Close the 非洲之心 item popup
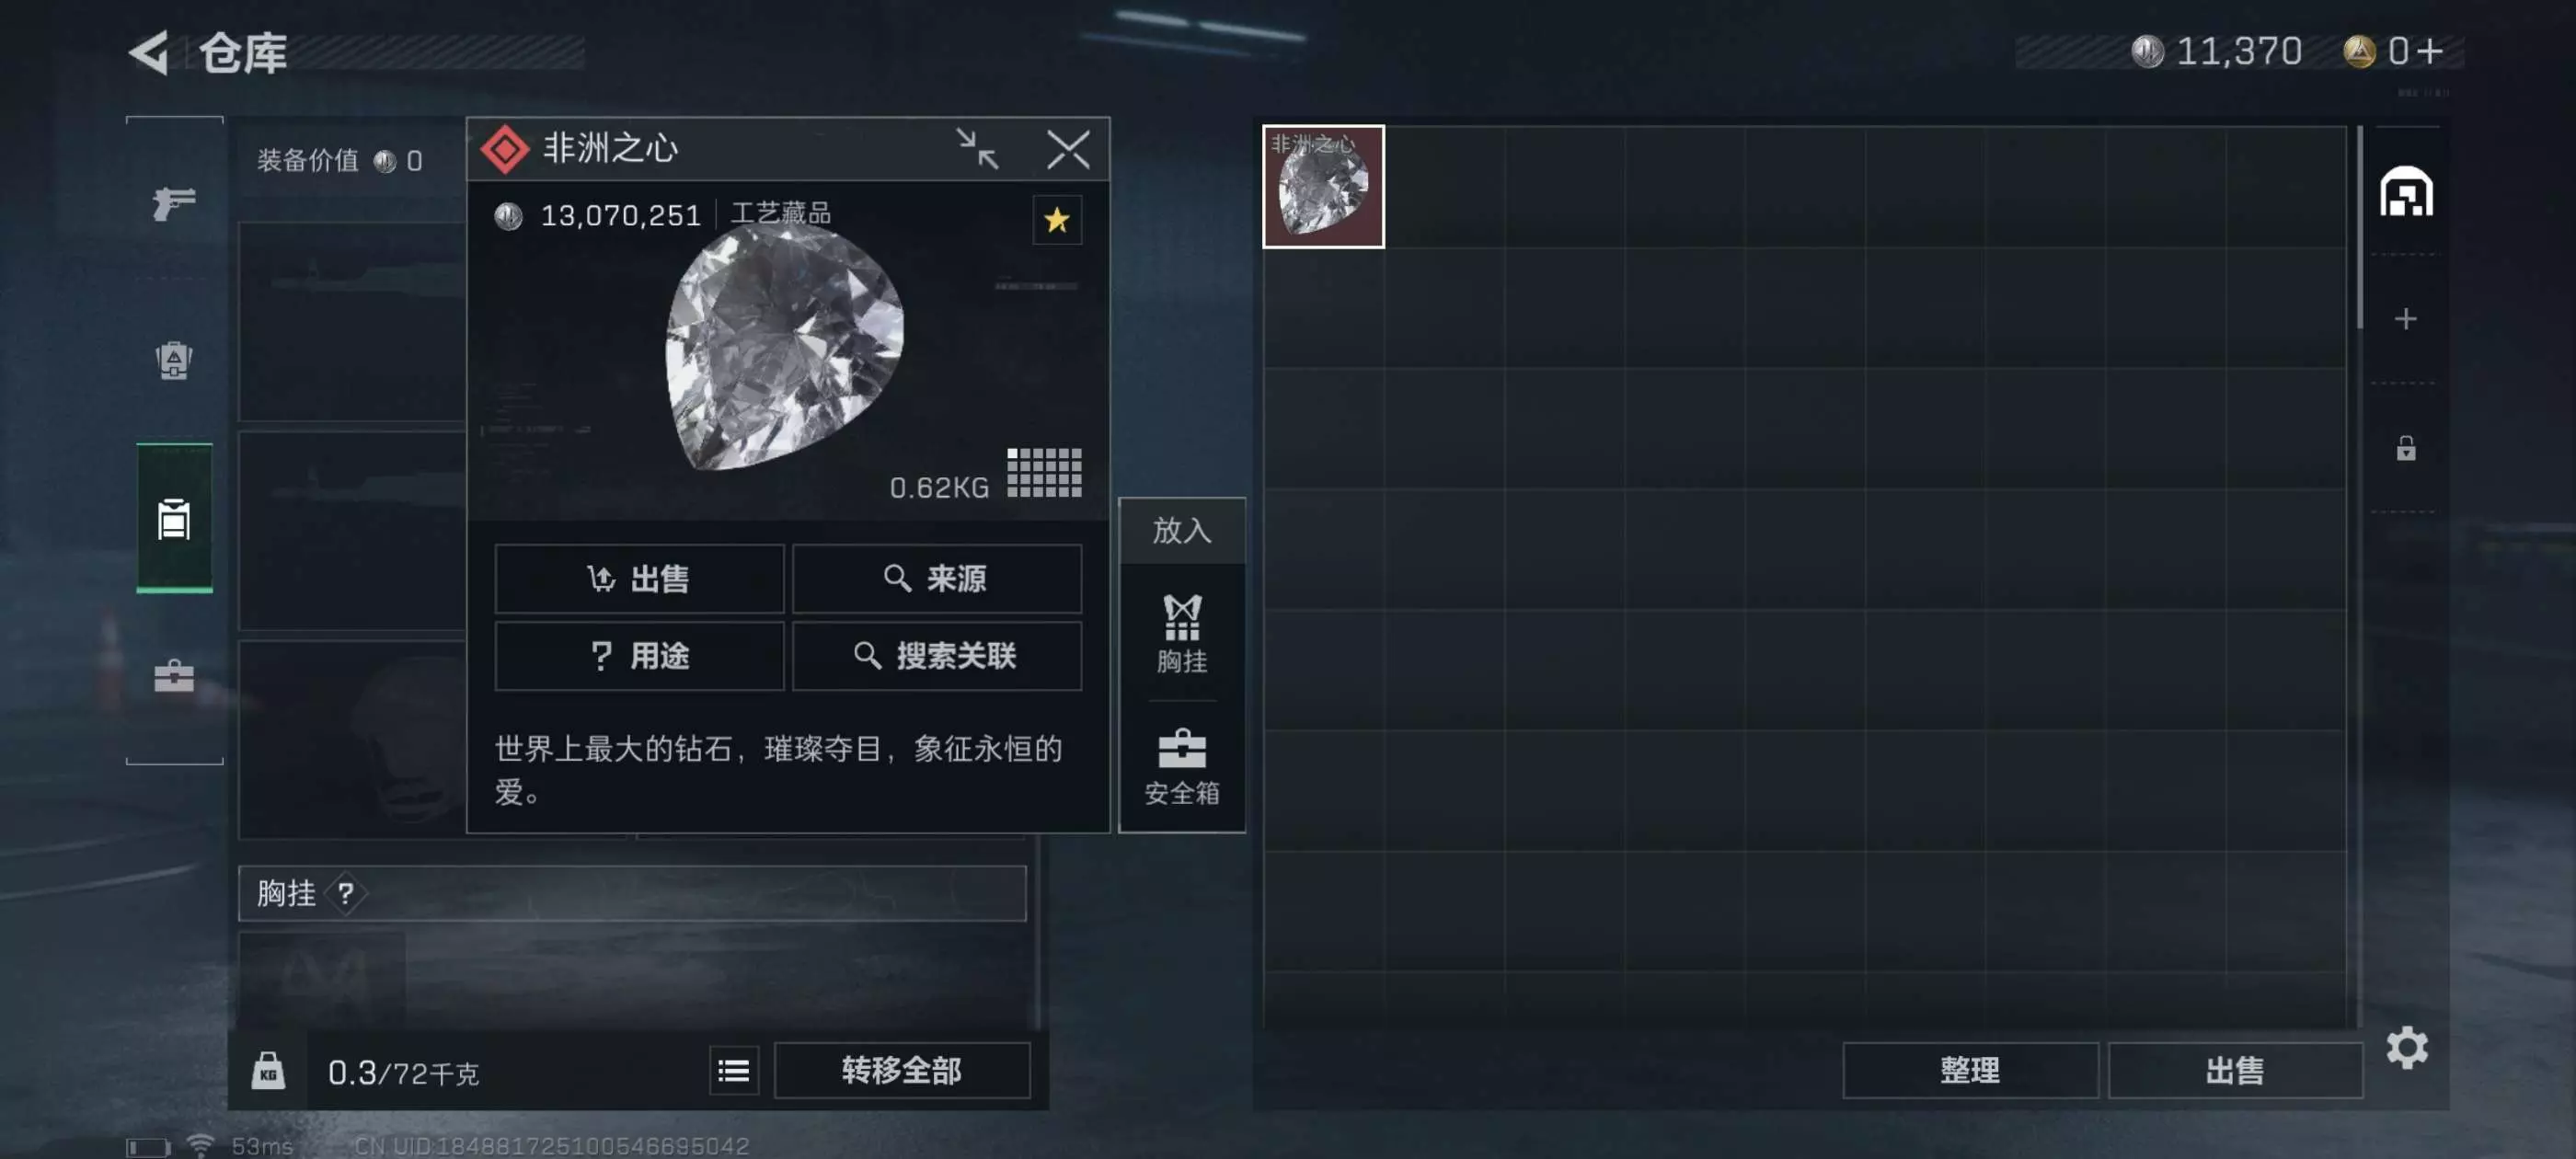This screenshot has height=1159, width=2576. (x=1067, y=149)
